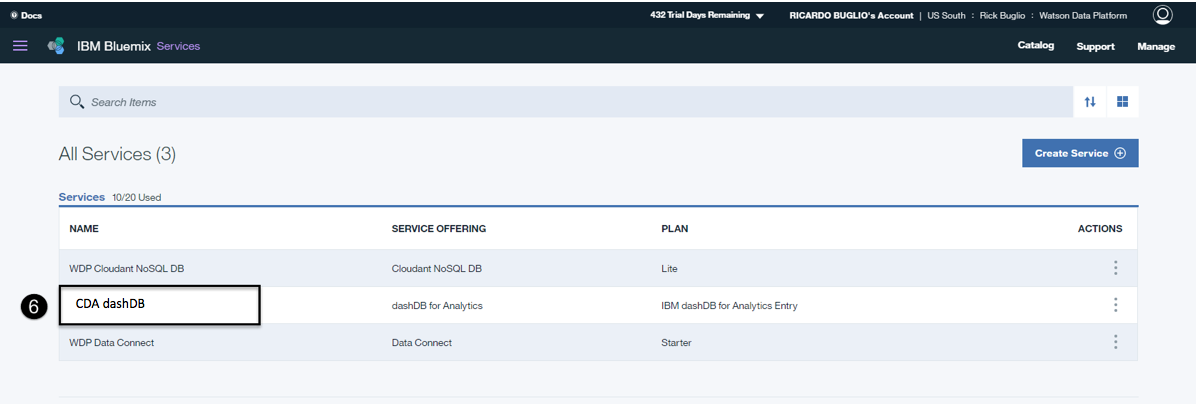Click the IBM Bluemix logo icon

pos(56,46)
